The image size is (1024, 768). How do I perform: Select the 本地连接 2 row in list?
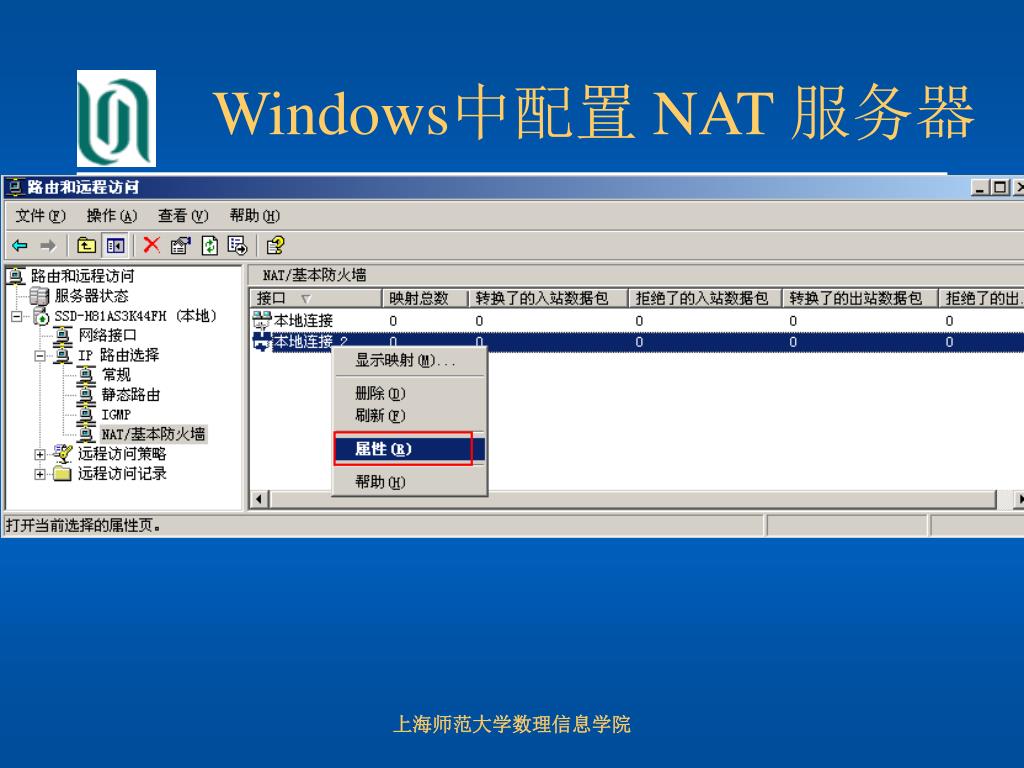(637, 342)
